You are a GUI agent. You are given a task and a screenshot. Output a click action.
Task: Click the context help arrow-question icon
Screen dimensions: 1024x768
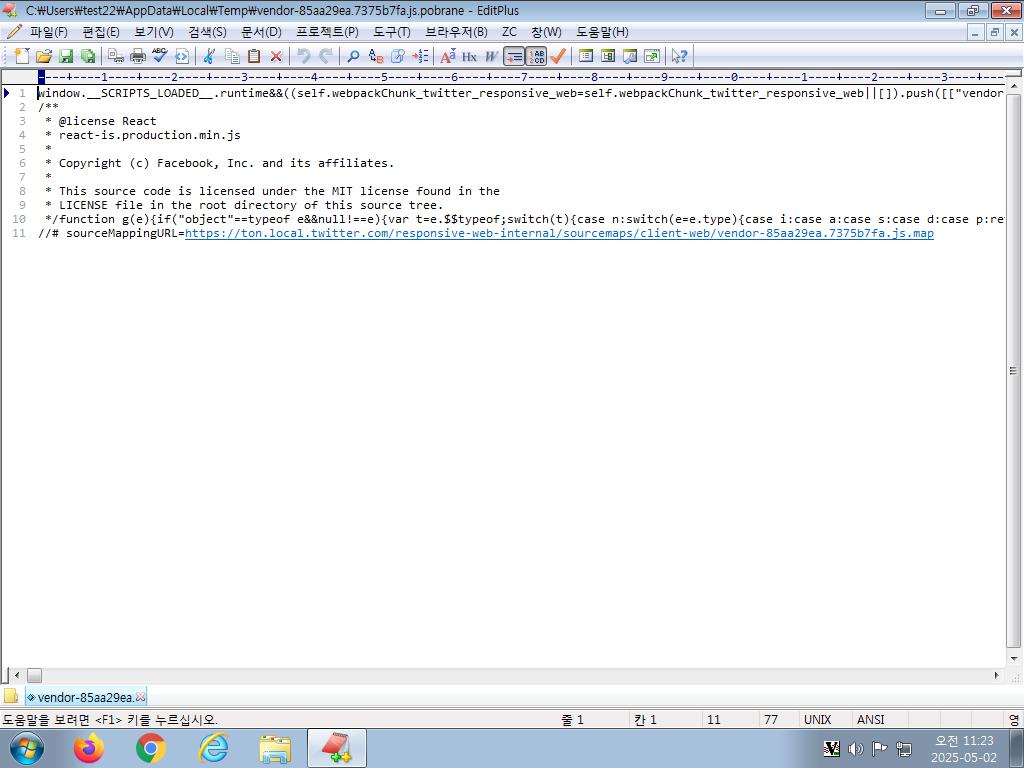(680, 56)
